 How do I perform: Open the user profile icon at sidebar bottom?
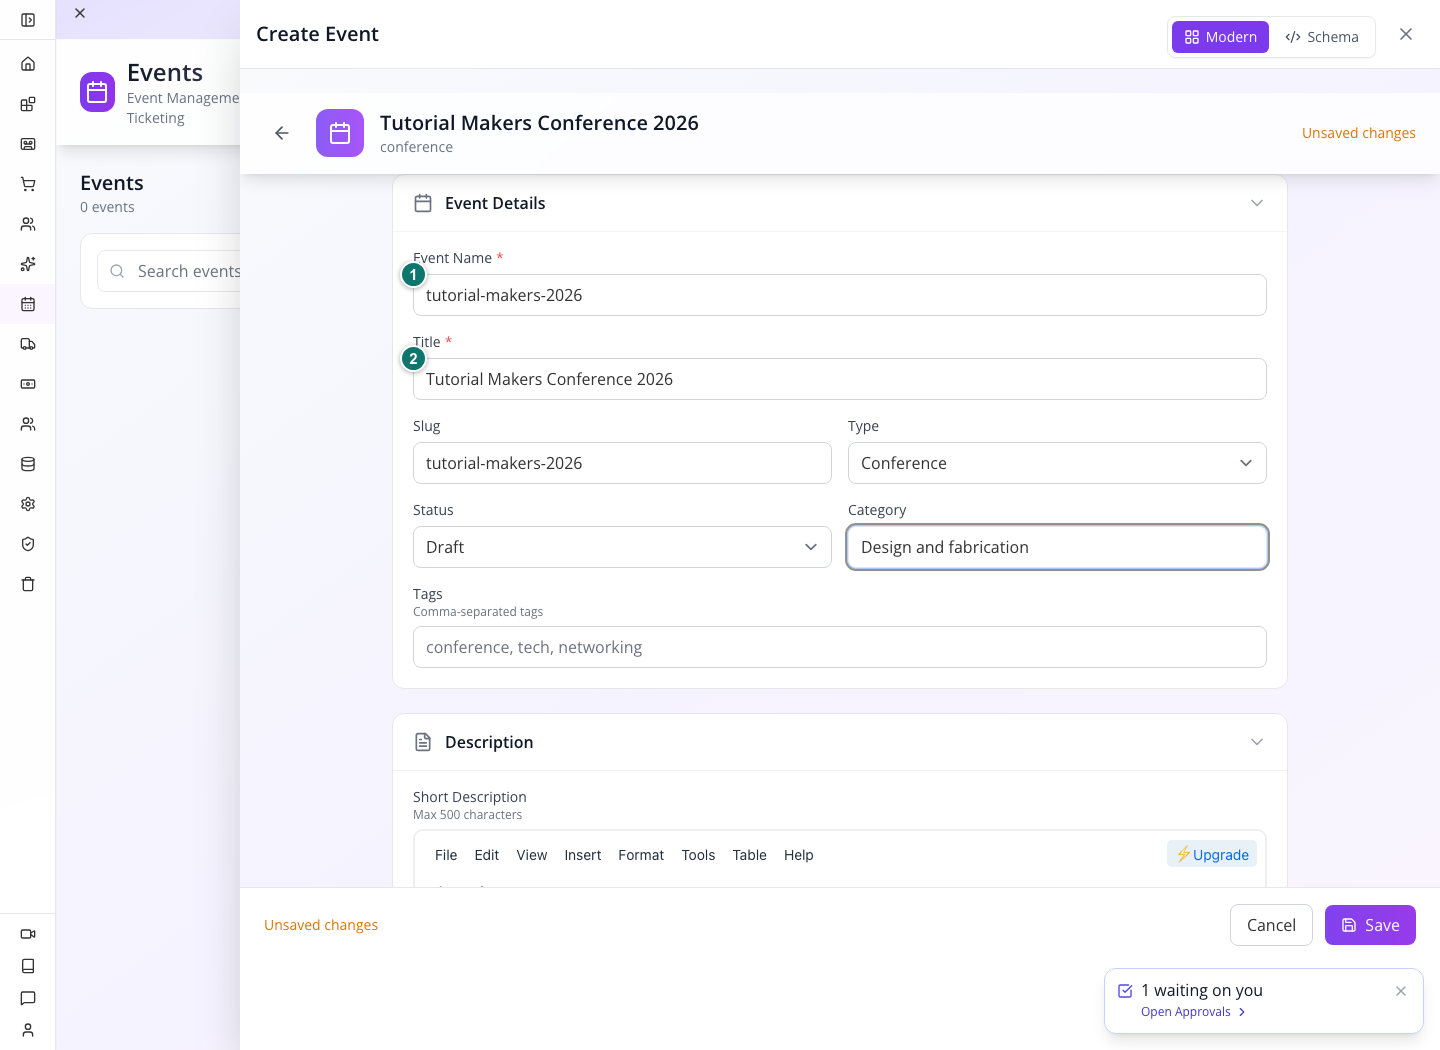point(28,1030)
